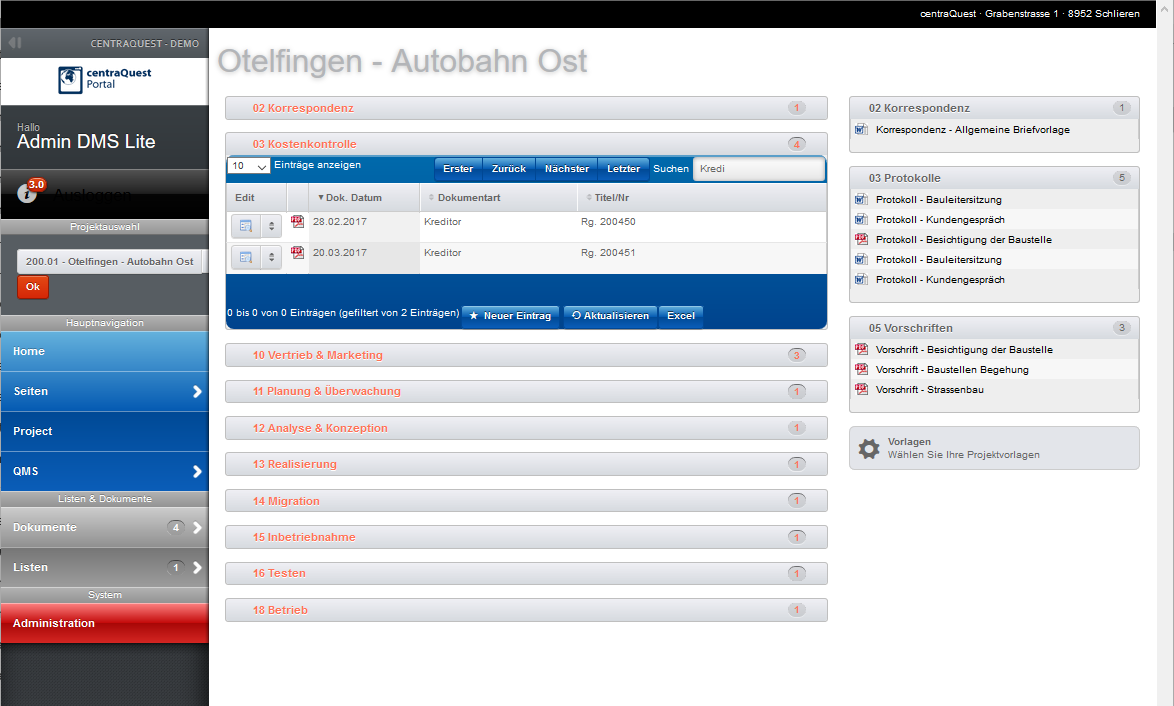Image resolution: width=1174 pixels, height=706 pixels.
Task: Open edit form for 20.03.2017 entry
Action: click(246, 257)
